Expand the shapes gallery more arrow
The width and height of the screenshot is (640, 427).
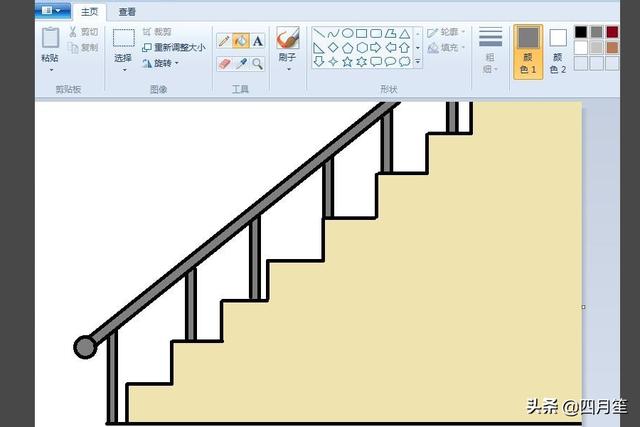coord(418,62)
